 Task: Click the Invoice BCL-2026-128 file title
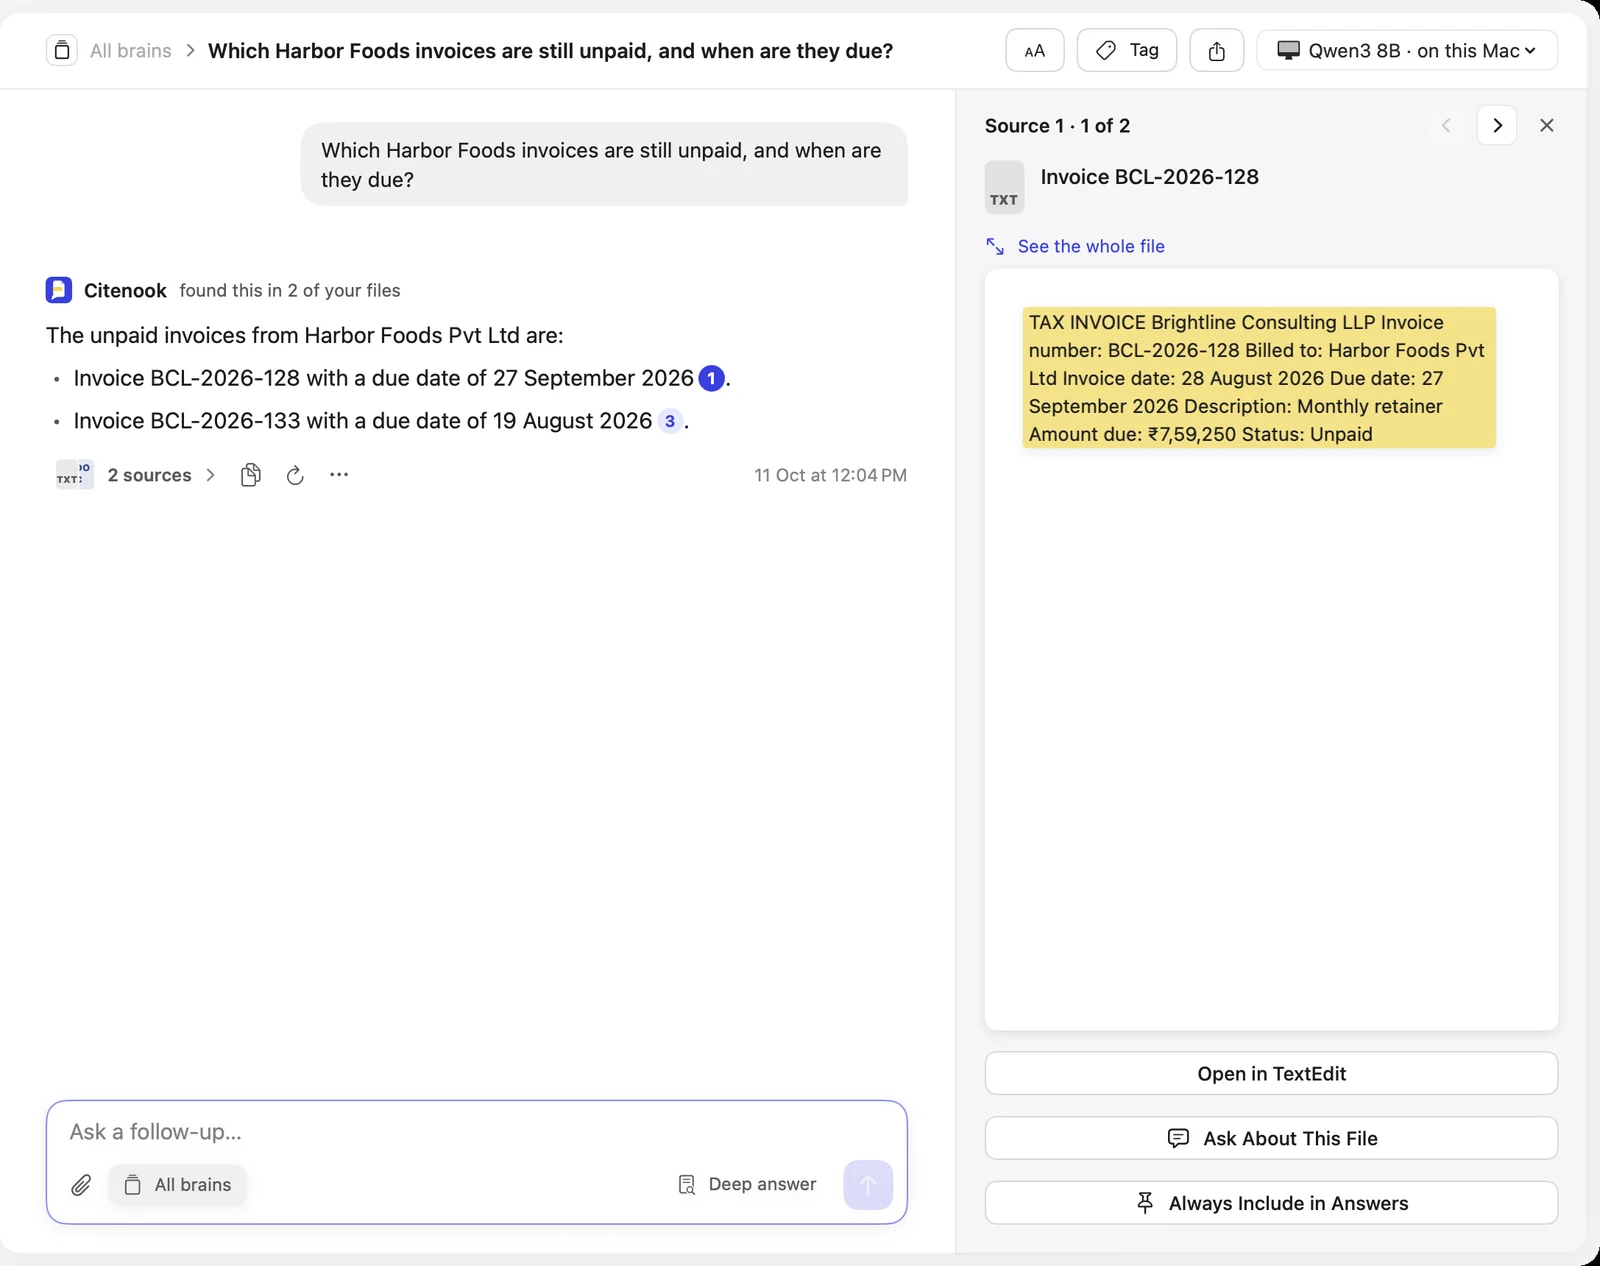1150,177
